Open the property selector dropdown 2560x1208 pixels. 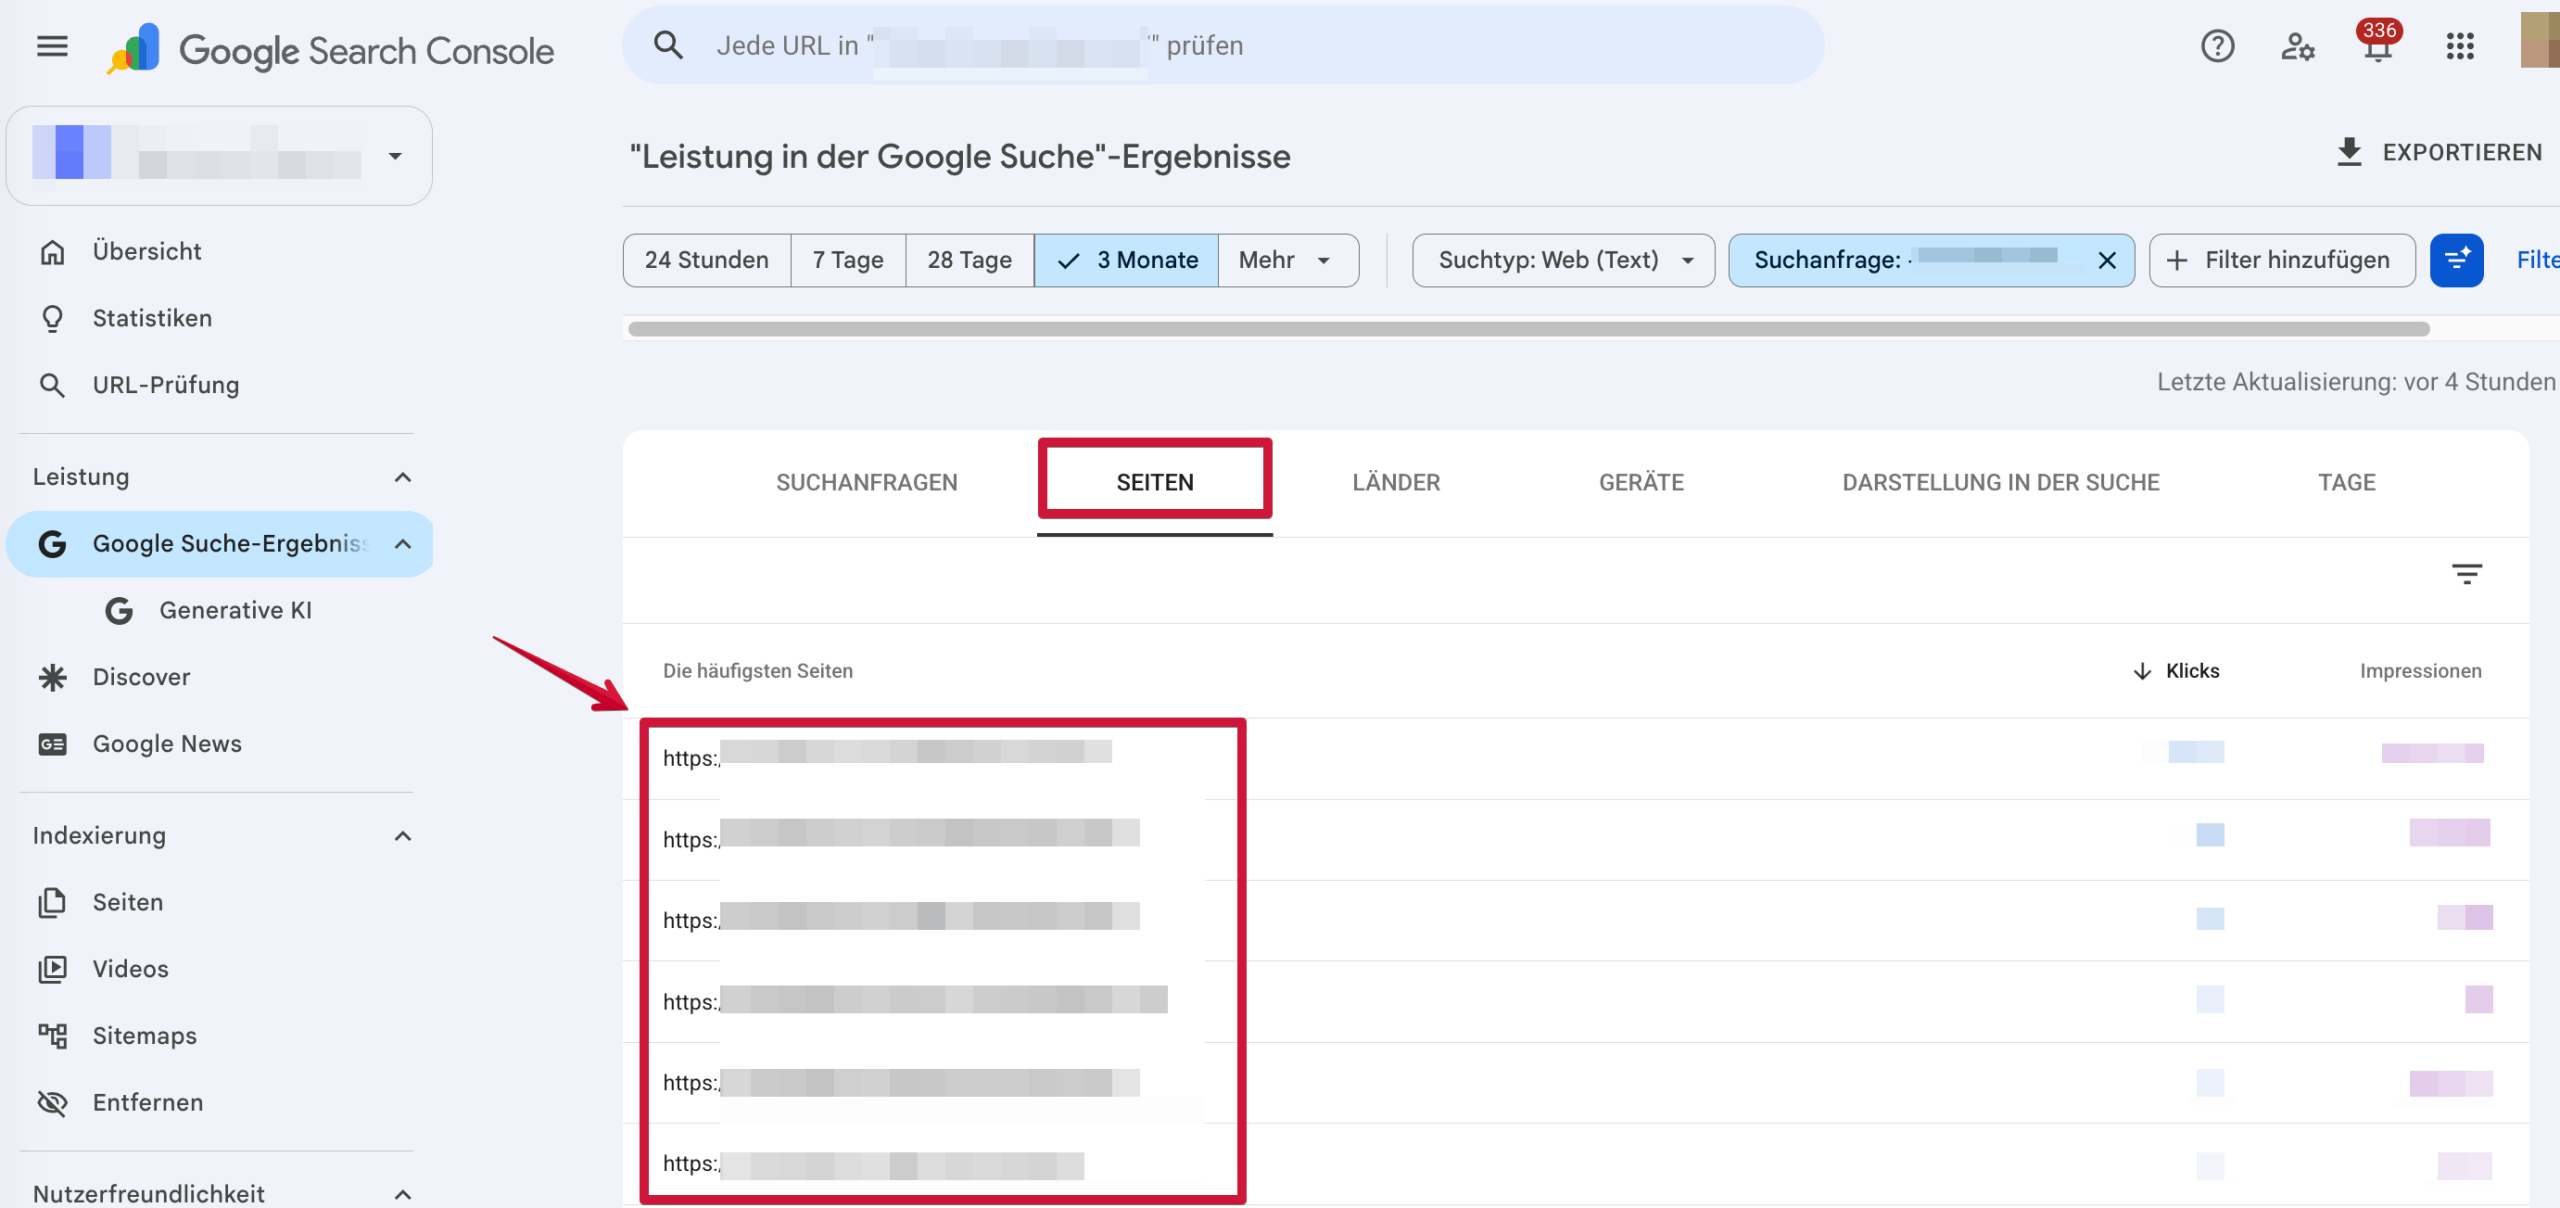pyautogui.click(x=219, y=156)
